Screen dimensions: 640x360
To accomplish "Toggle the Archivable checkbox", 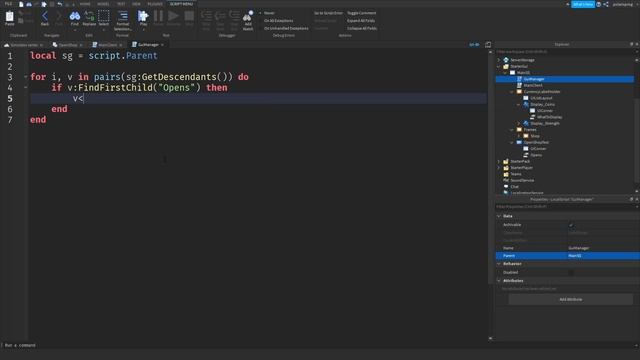I will click(571, 225).
